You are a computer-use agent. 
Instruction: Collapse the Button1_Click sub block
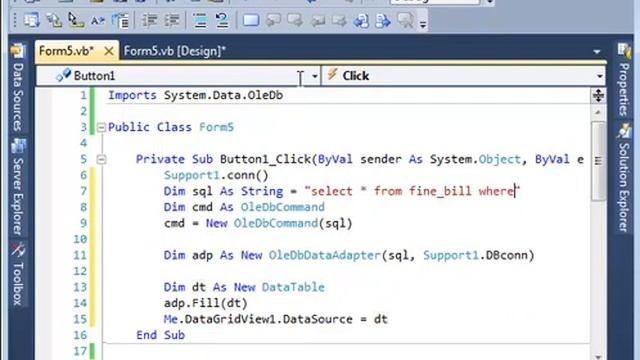pyautogui.click(x=101, y=160)
